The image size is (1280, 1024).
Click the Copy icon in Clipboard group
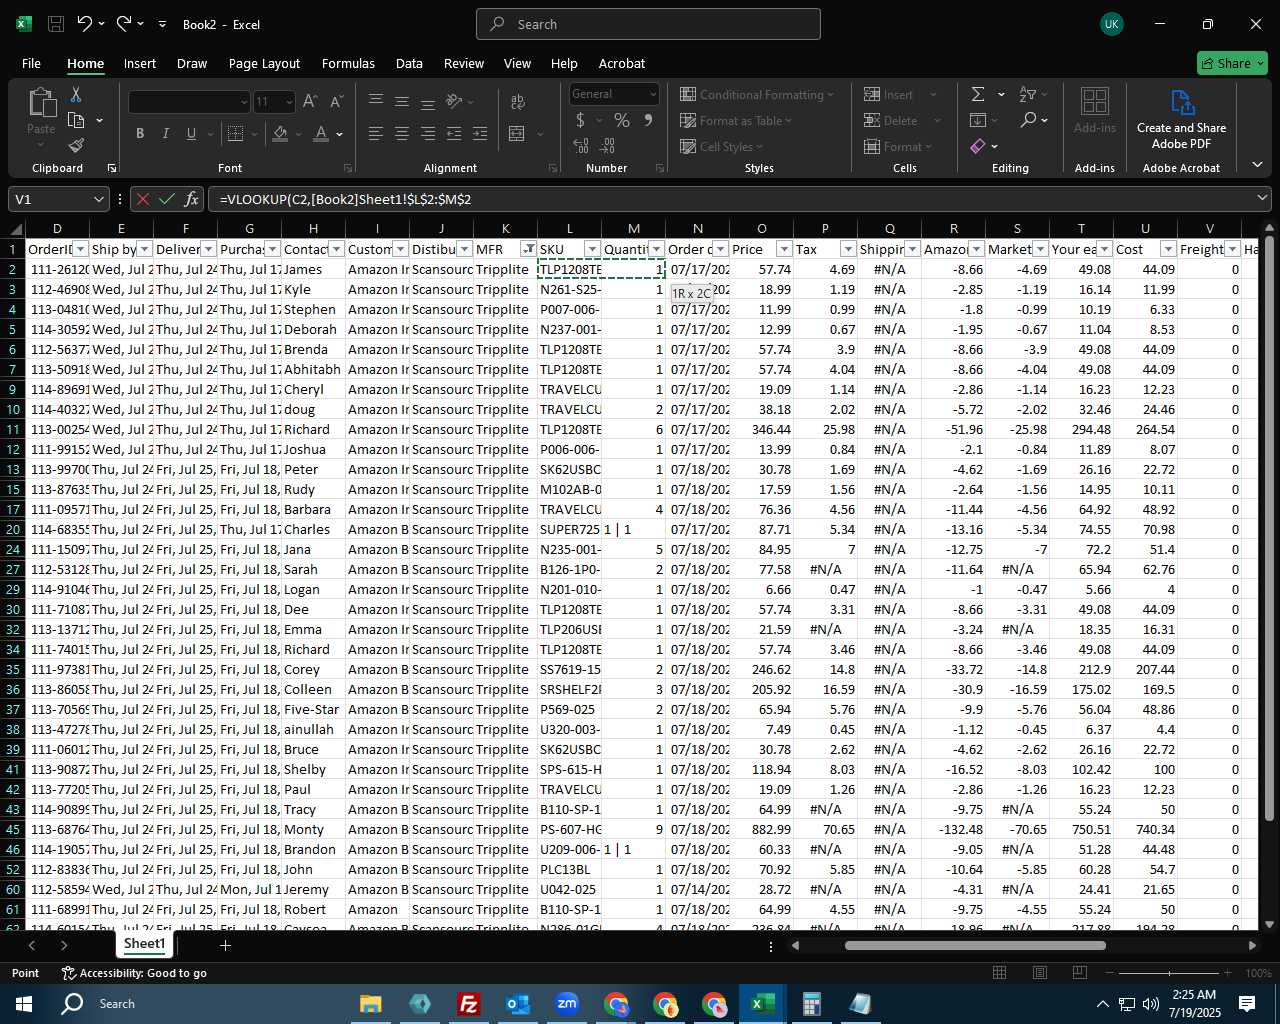(76, 121)
